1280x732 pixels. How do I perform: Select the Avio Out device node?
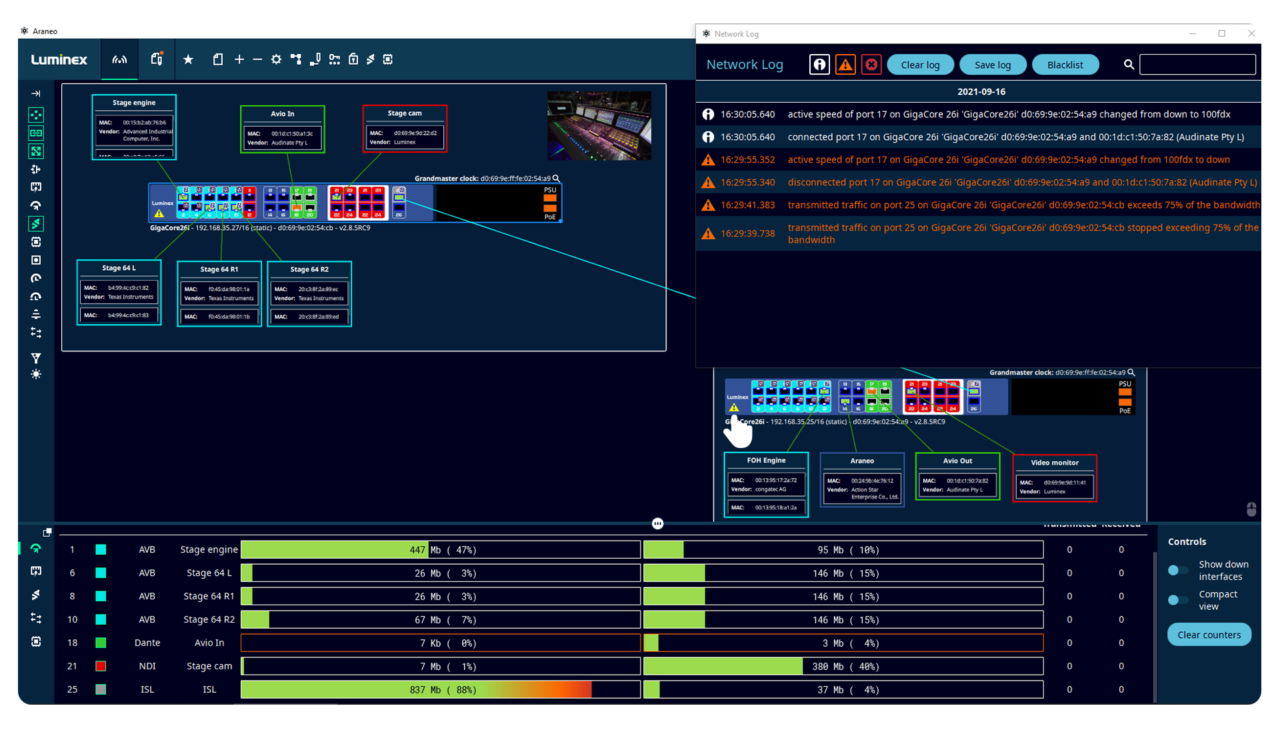coord(957,476)
